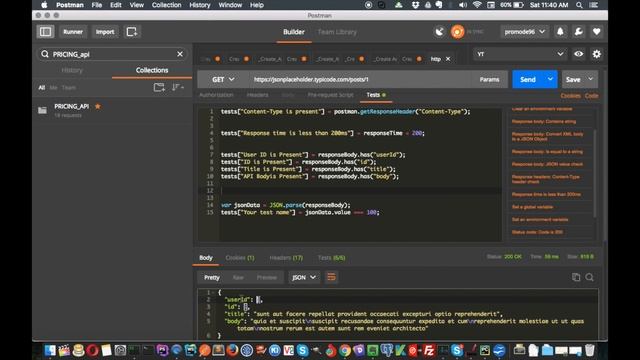Open the wrench settings icon
Image resolution: width=640 pixels, height=360 pixels.
pos(578,31)
